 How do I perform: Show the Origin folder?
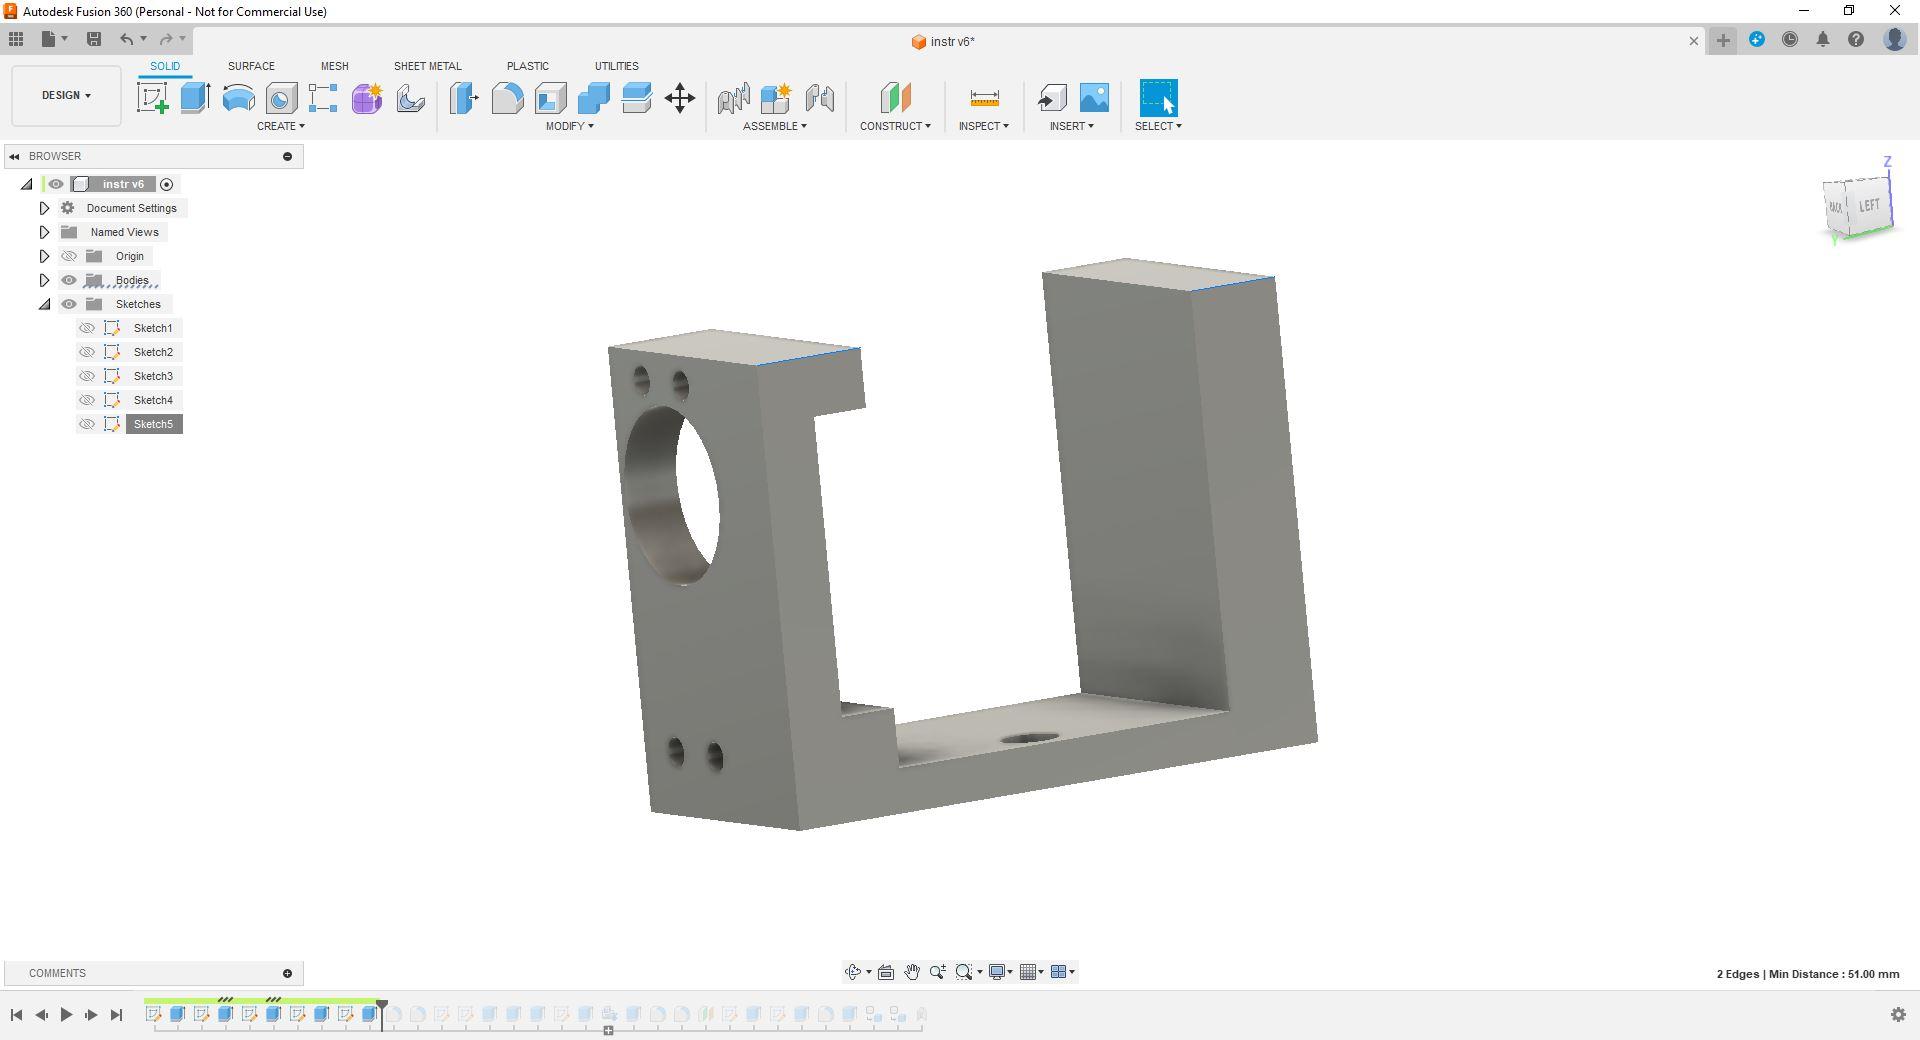click(x=69, y=256)
